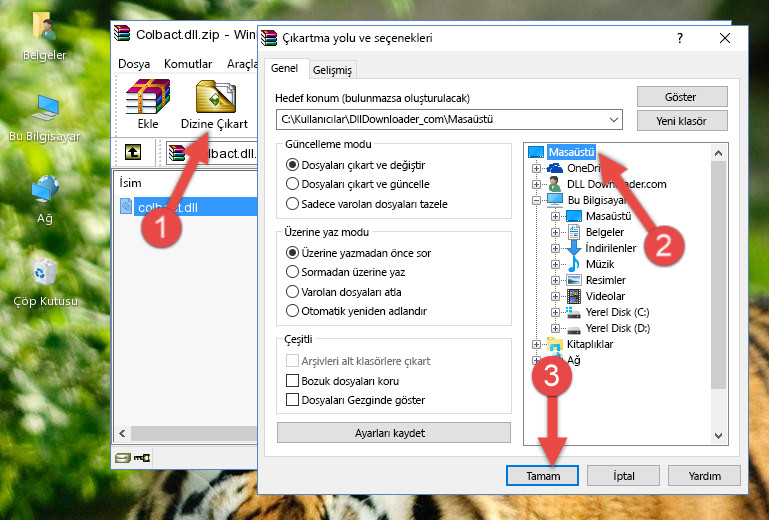Screen dimensions: 769x520
Task: Enable 'Bozuk dosyaları koru' checkbox
Action: (x=292, y=381)
